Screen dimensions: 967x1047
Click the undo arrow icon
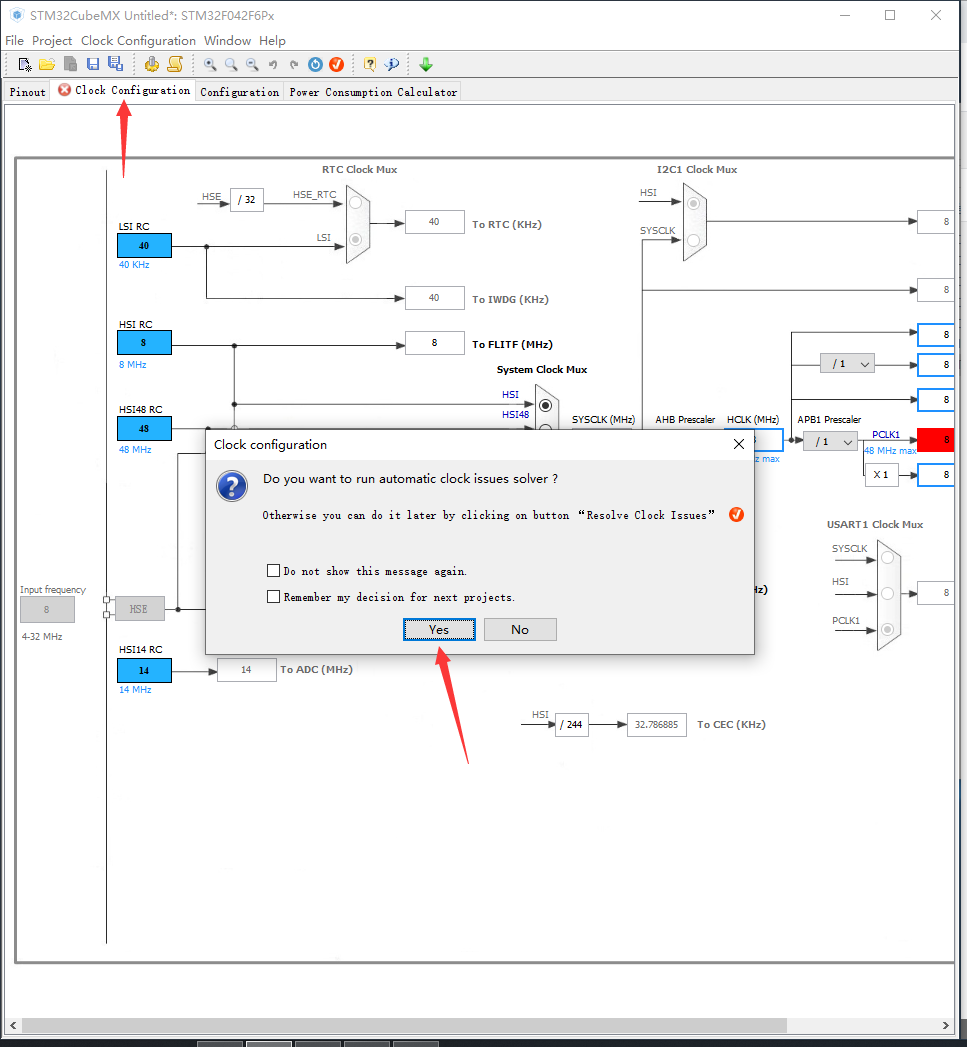(x=273, y=63)
